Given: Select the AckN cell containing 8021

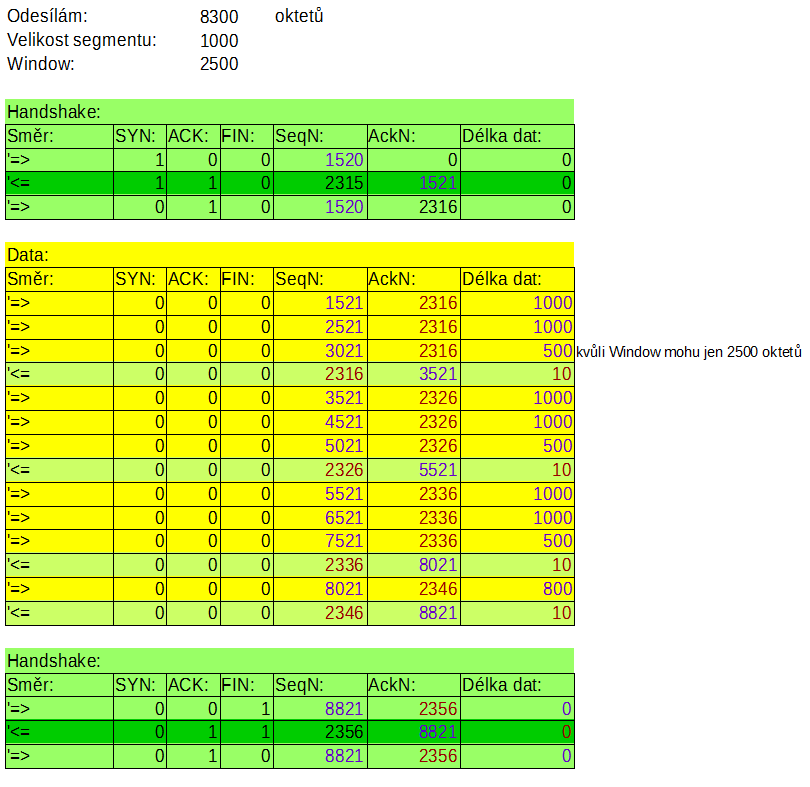Looking at the screenshot, I should 413,566.
